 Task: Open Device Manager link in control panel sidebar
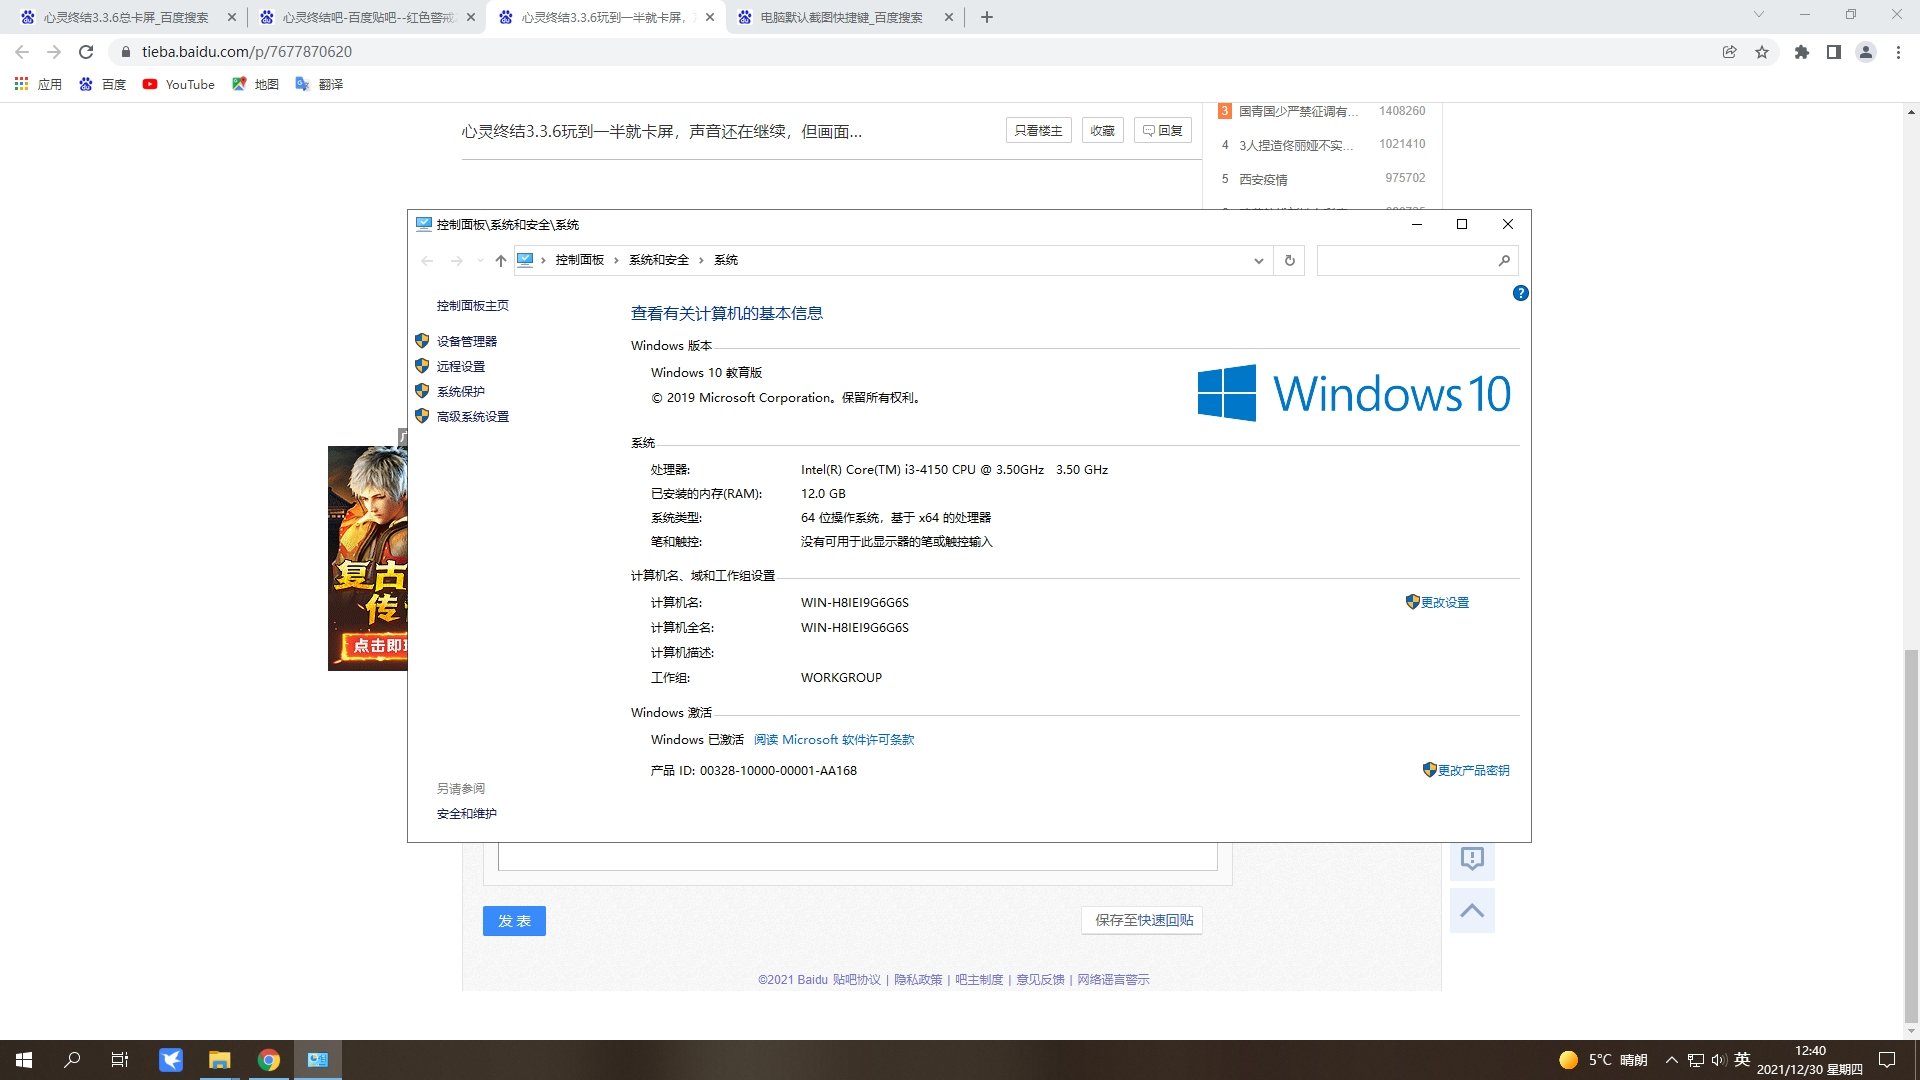point(466,341)
